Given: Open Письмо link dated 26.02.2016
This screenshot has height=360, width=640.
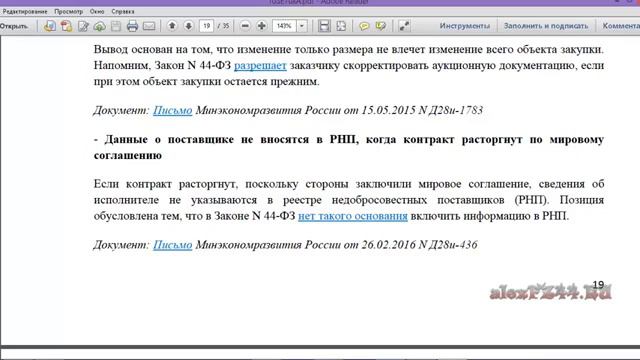Looking at the screenshot, I should (172, 244).
